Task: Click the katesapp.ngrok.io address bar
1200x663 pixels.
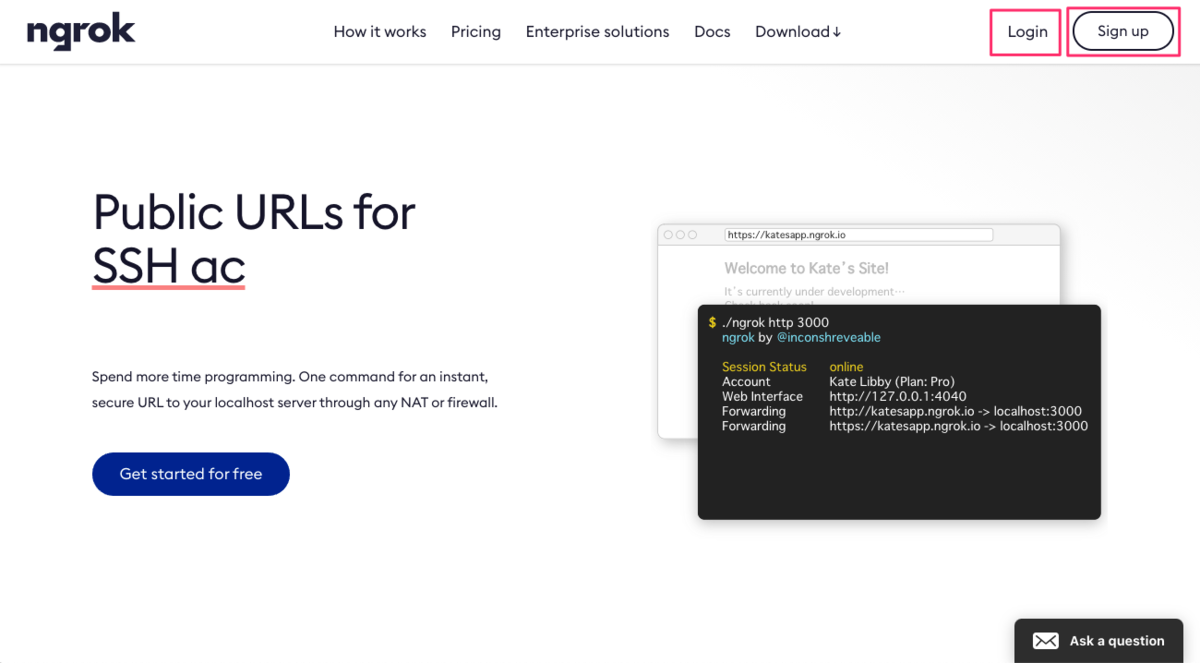Action: coord(859,235)
